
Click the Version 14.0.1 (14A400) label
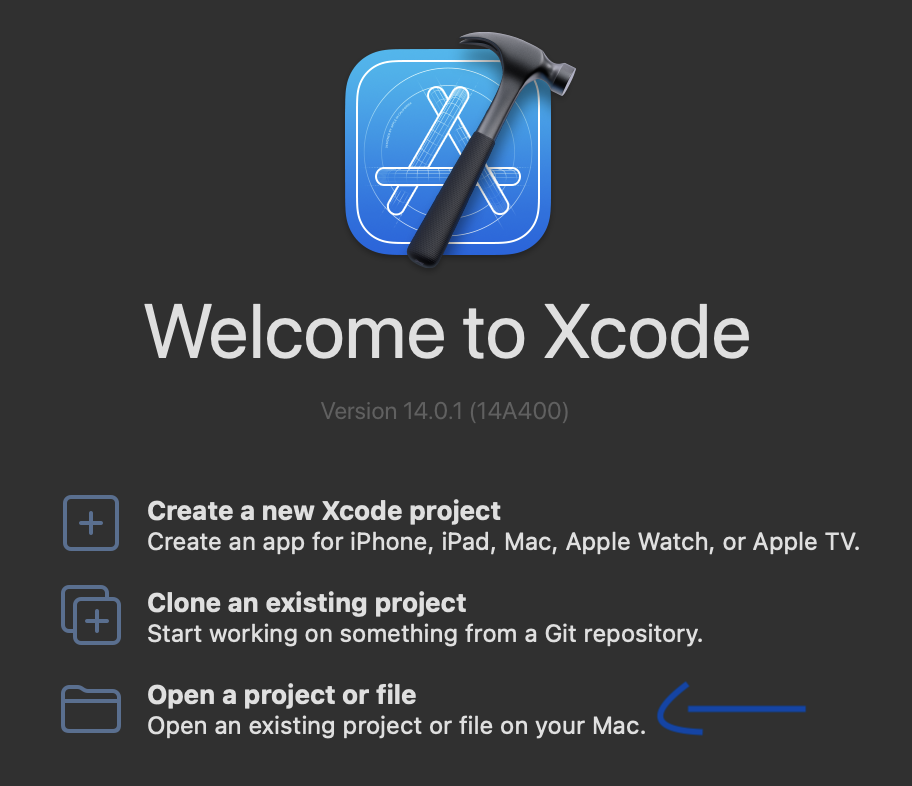444,411
